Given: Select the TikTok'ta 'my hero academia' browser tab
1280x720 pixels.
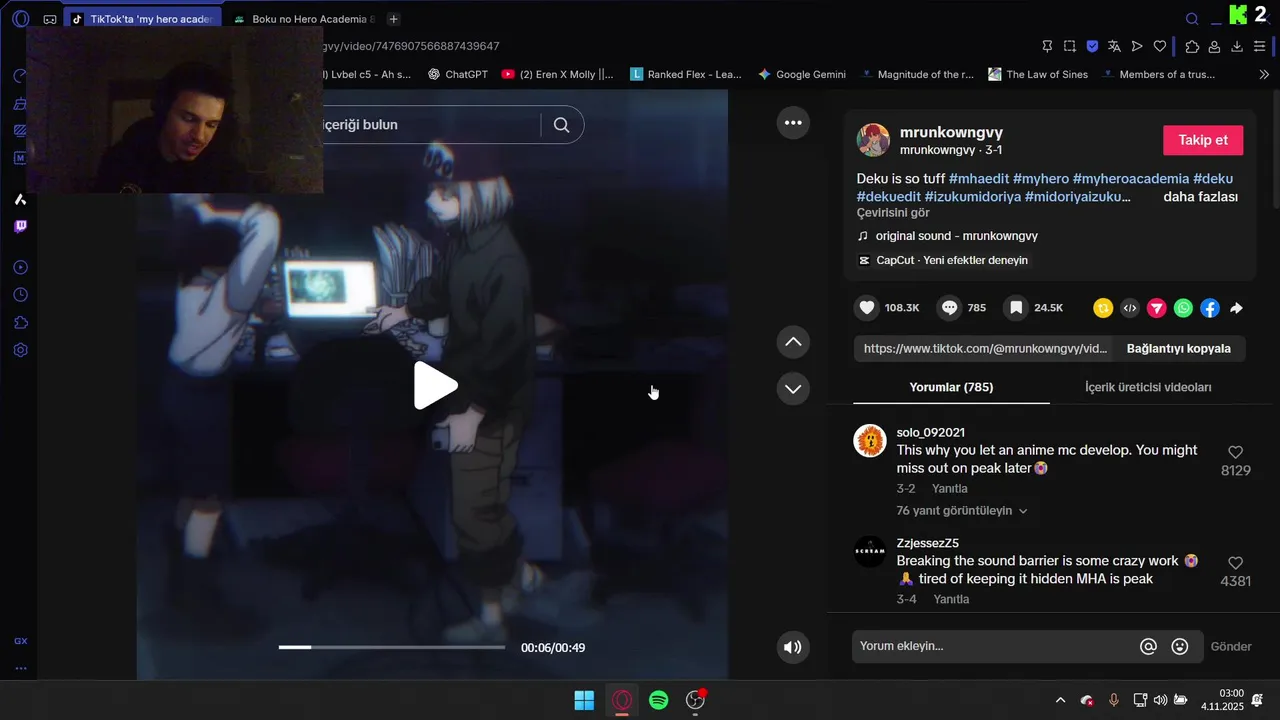Looking at the screenshot, I should pos(142,19).
